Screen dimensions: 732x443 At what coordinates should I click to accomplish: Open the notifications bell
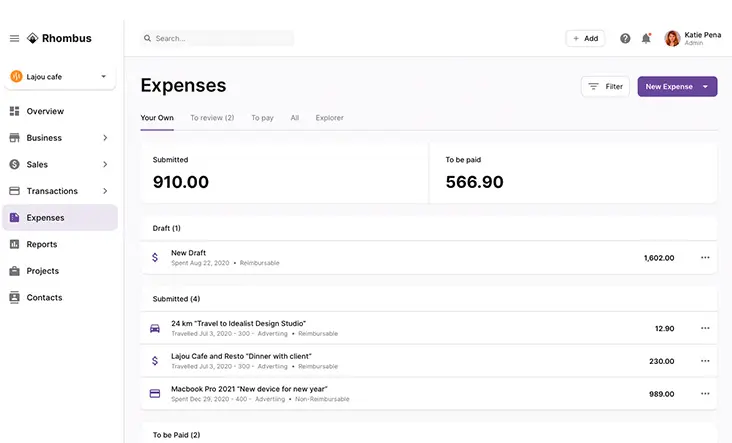pyautogui.click(x=646, y=39)
